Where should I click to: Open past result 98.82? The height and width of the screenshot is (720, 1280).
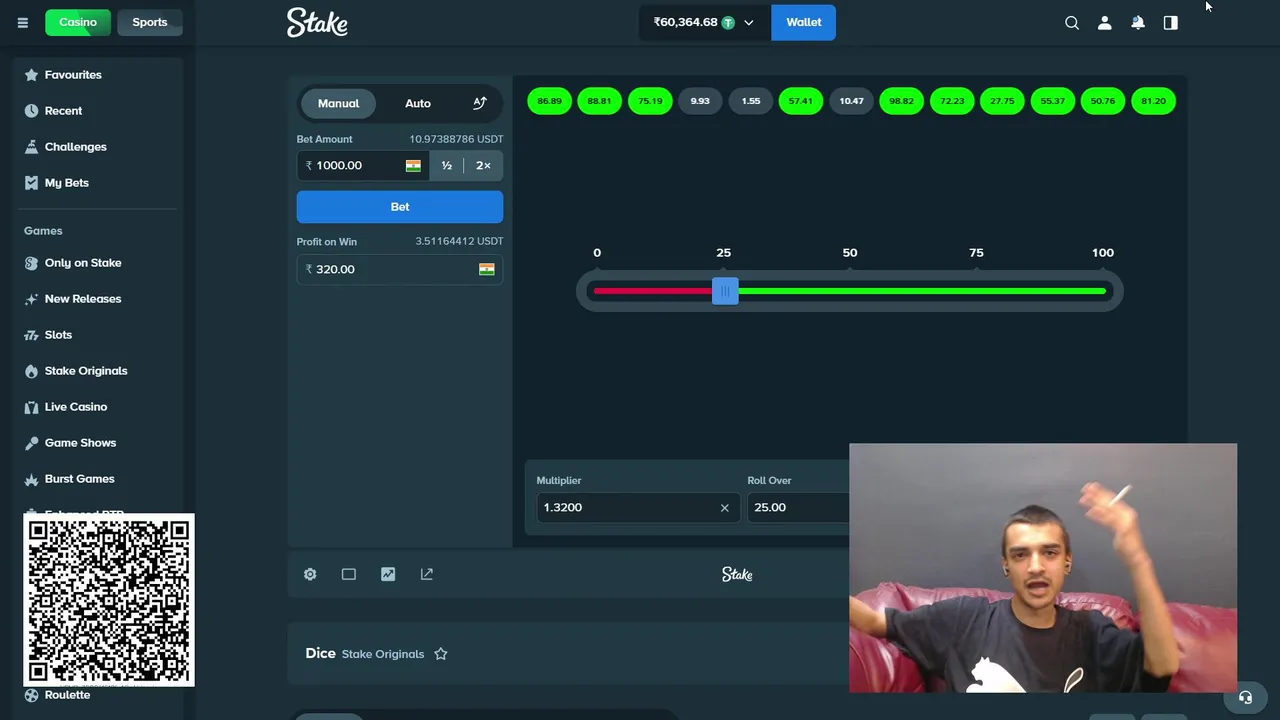(901, 101)
